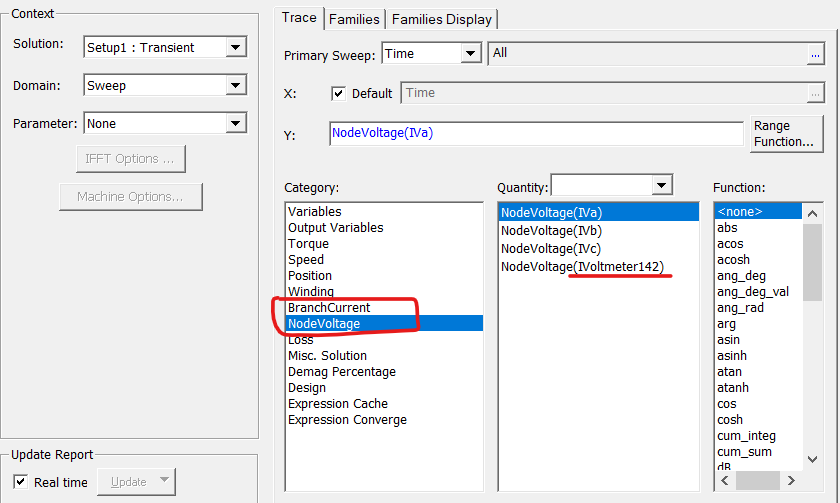Toggle the Default X checkbox
This screenshot has width=840, height=503.
pyautogui.click(x=338, y=94)
